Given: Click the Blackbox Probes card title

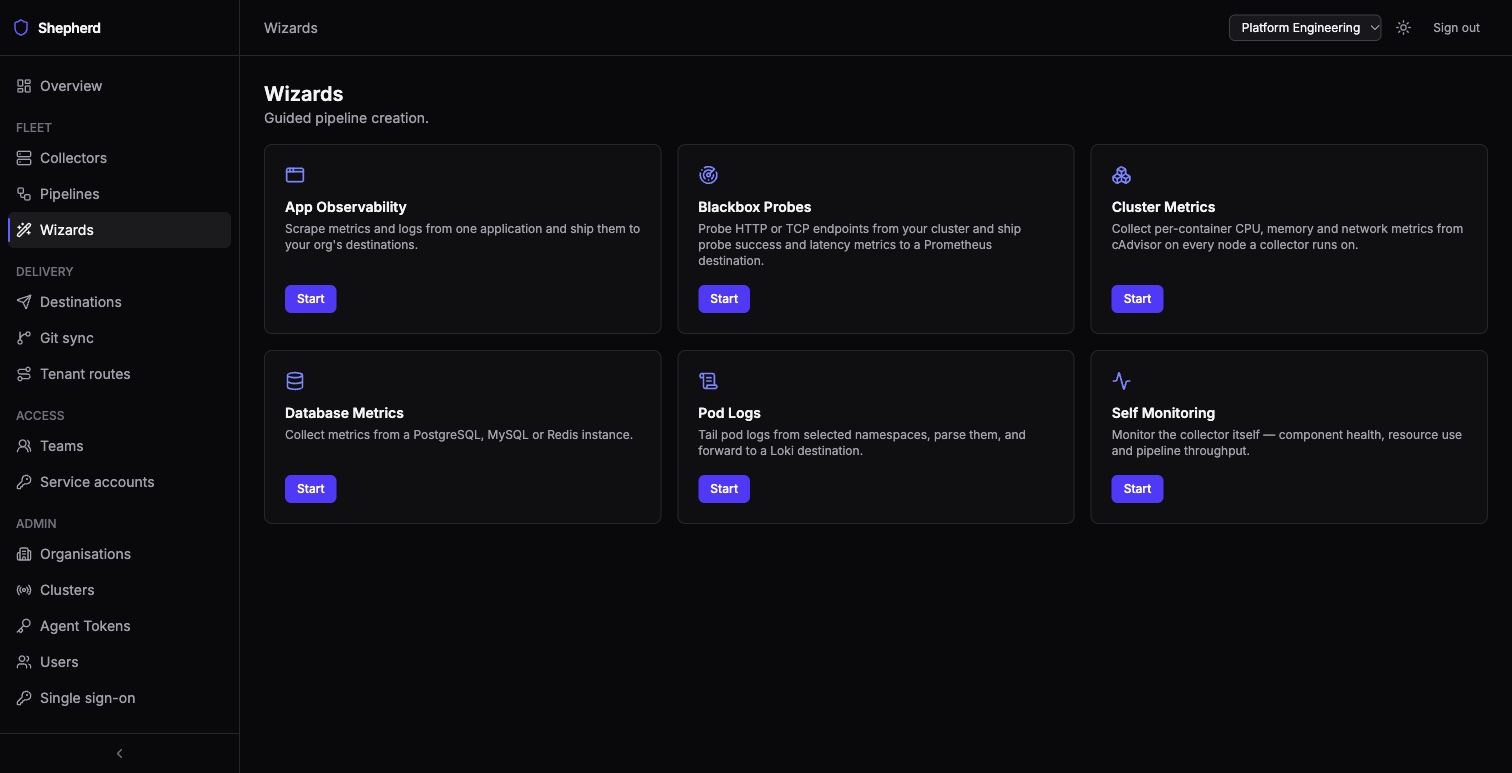Looking at the screenshot, I should [755, 207].
